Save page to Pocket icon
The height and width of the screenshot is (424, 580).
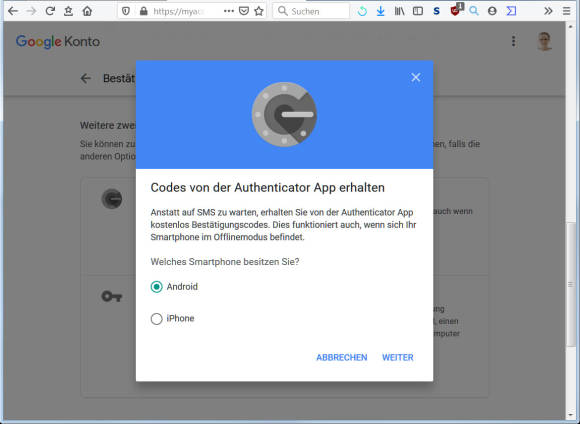[244, 11]
